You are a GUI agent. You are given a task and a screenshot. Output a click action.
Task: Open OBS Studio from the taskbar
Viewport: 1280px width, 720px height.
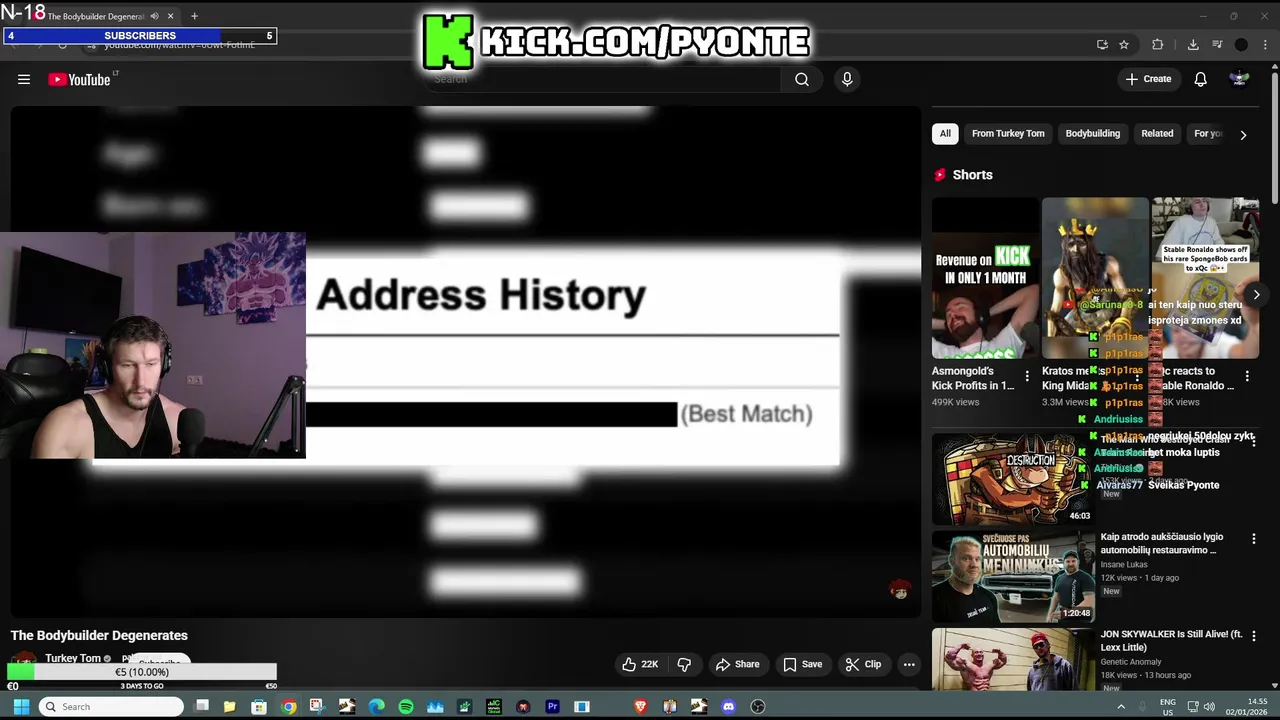click(x=758, y=706)
